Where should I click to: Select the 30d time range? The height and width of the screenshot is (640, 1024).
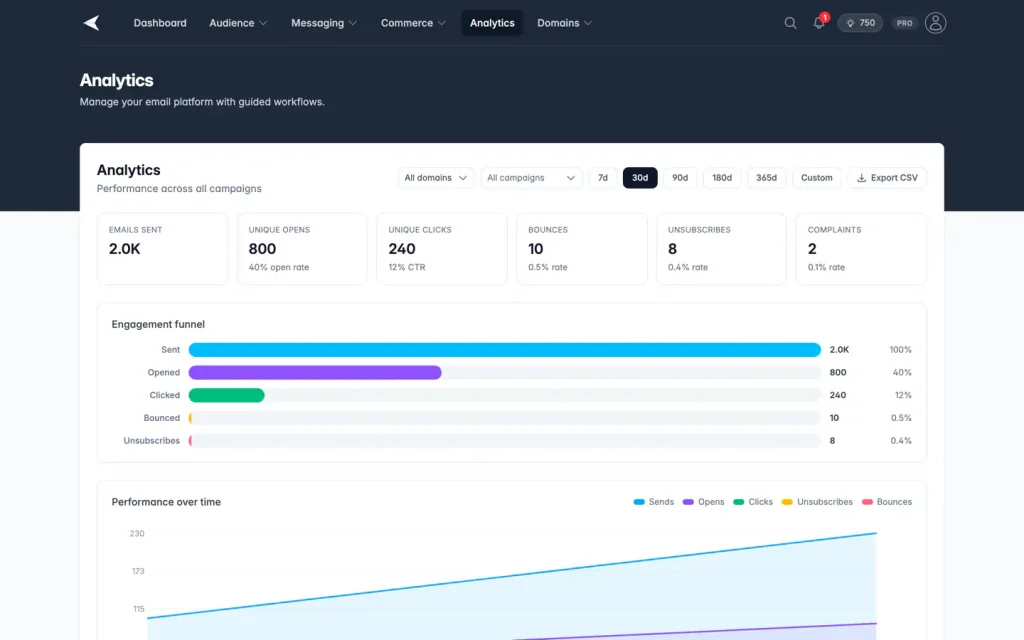point(640,178)
